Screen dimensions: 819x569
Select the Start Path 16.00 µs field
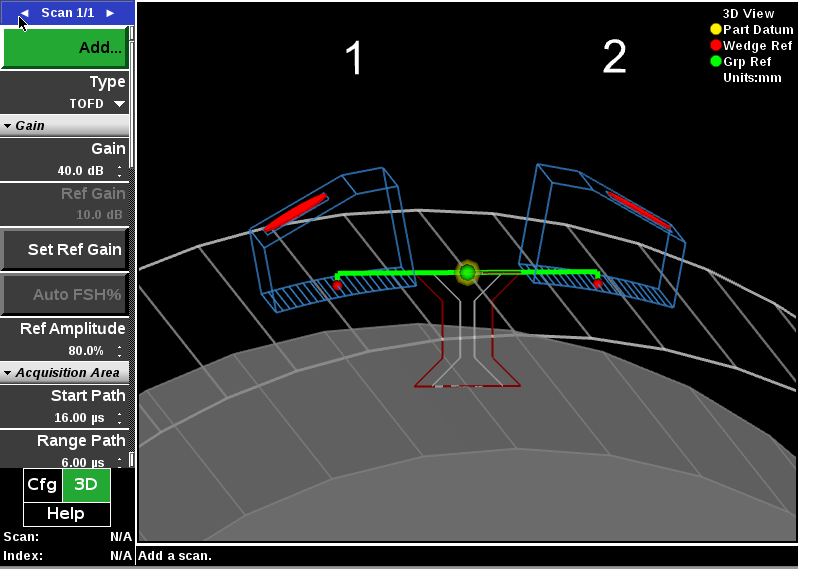pyautogui.click(x=65, y=407)
